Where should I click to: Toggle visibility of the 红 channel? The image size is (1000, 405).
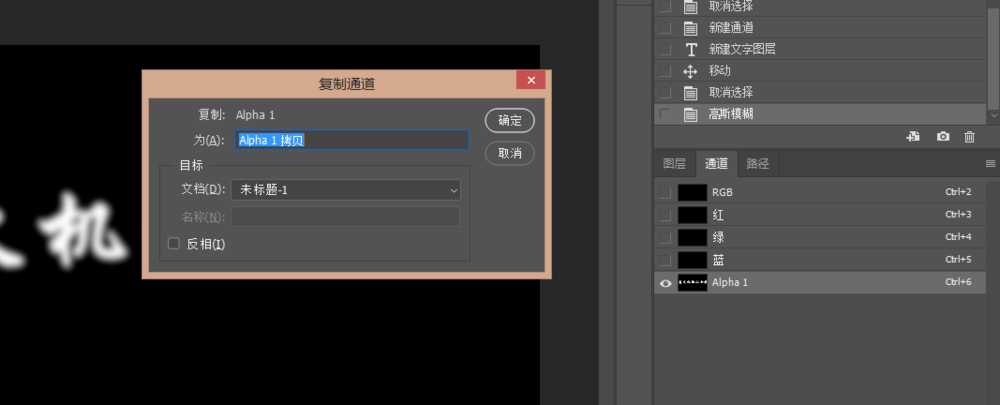pos(665,214)
